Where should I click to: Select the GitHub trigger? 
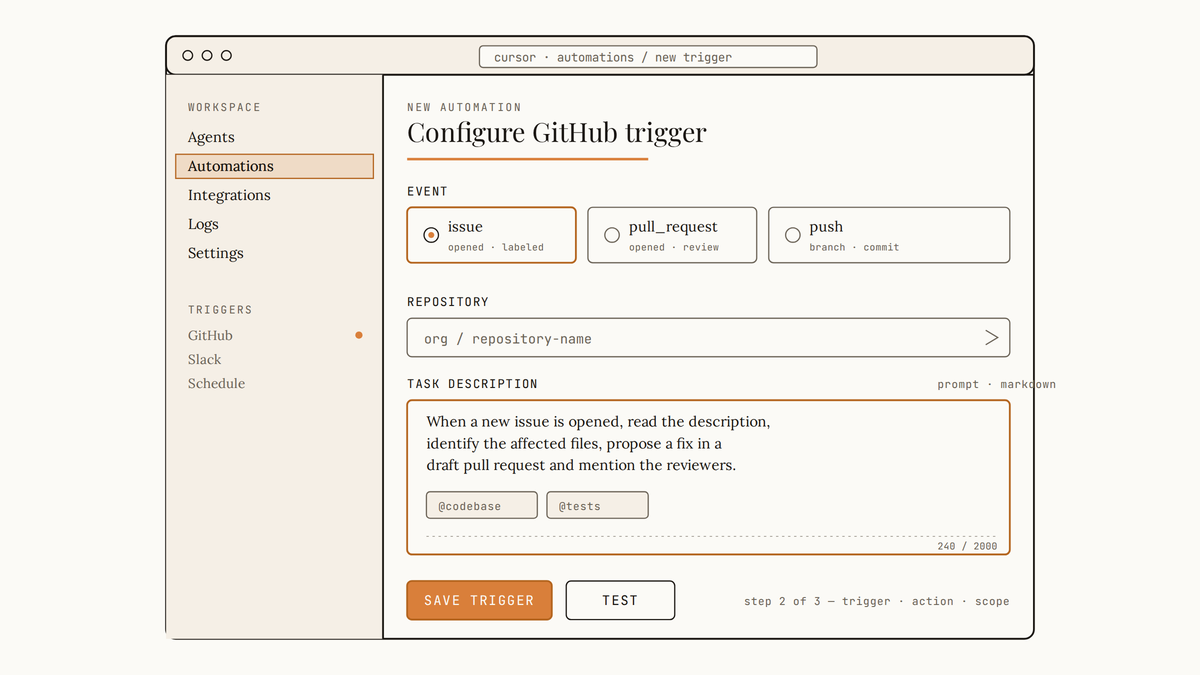[210, 336]
